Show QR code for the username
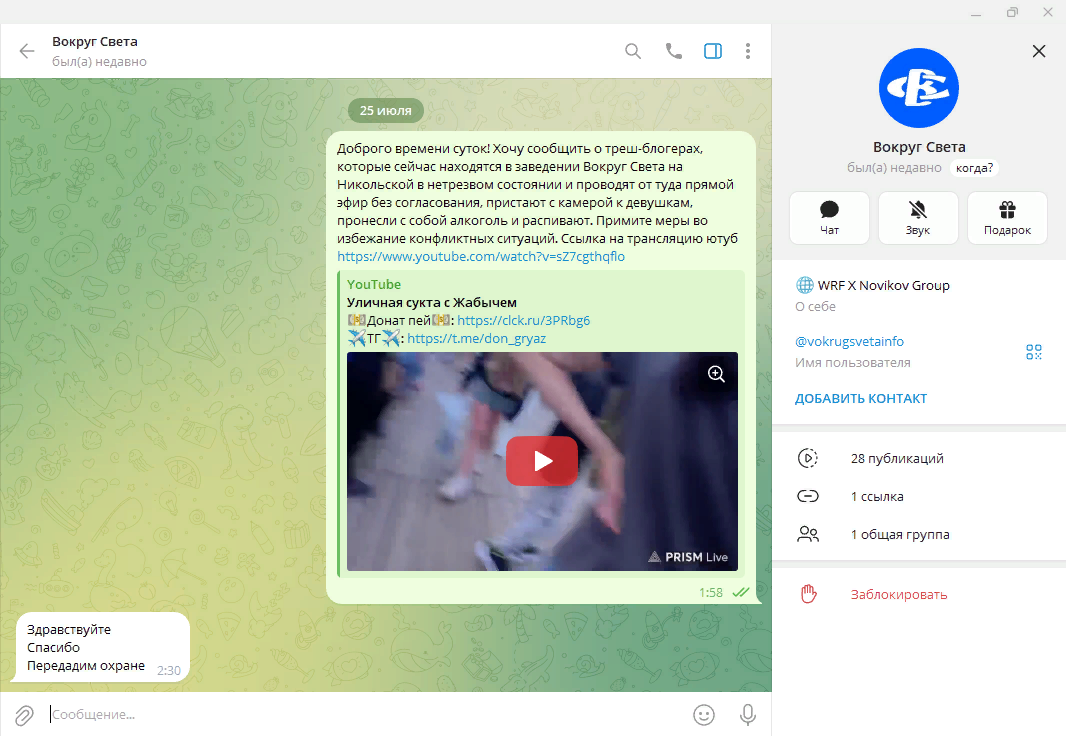 [x=1033, y=351]
